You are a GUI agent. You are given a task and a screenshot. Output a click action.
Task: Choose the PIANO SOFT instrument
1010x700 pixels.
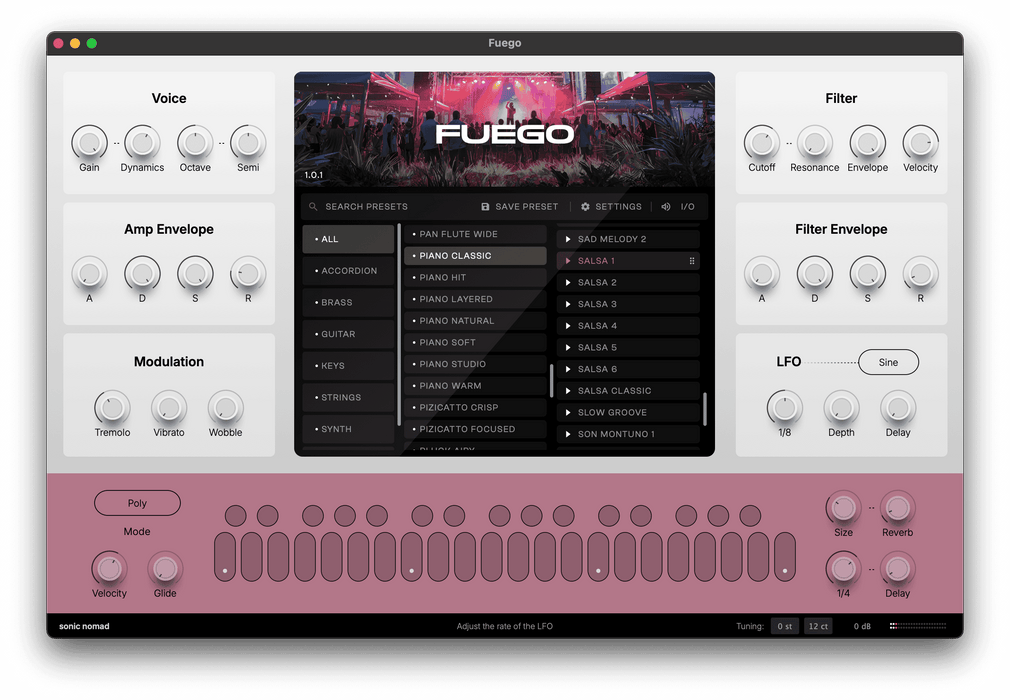[x=475, y=343]
